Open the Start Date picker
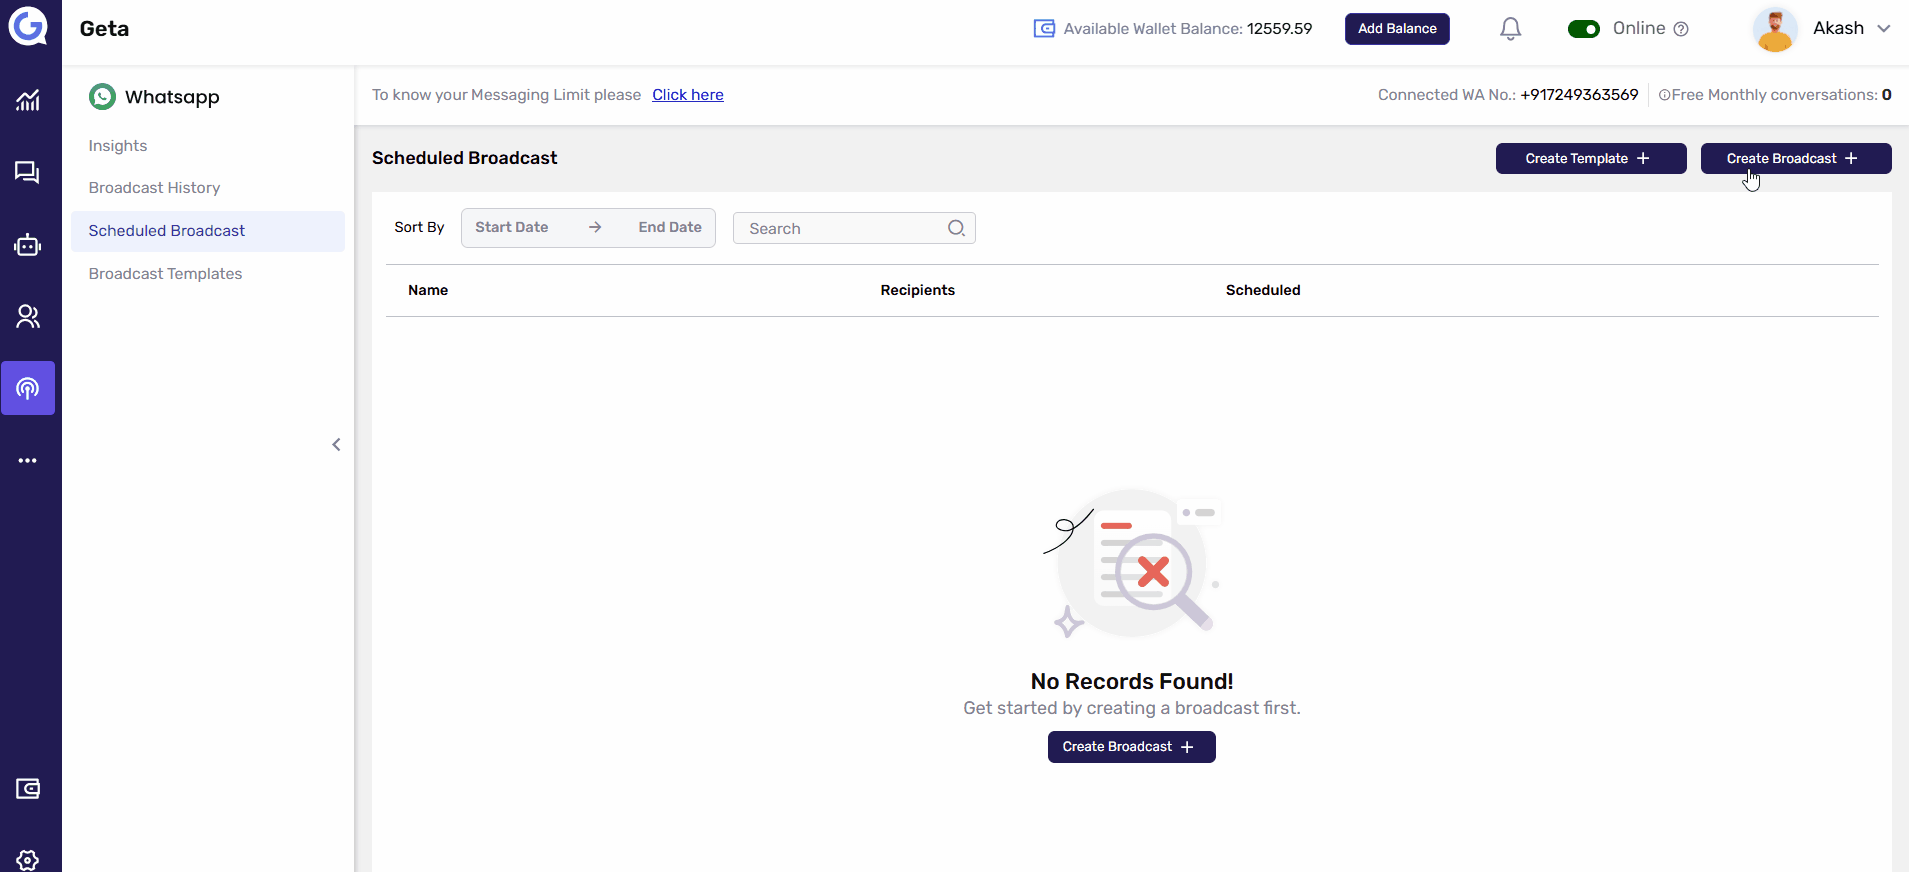1909x872 pixels. pos(512,228)
